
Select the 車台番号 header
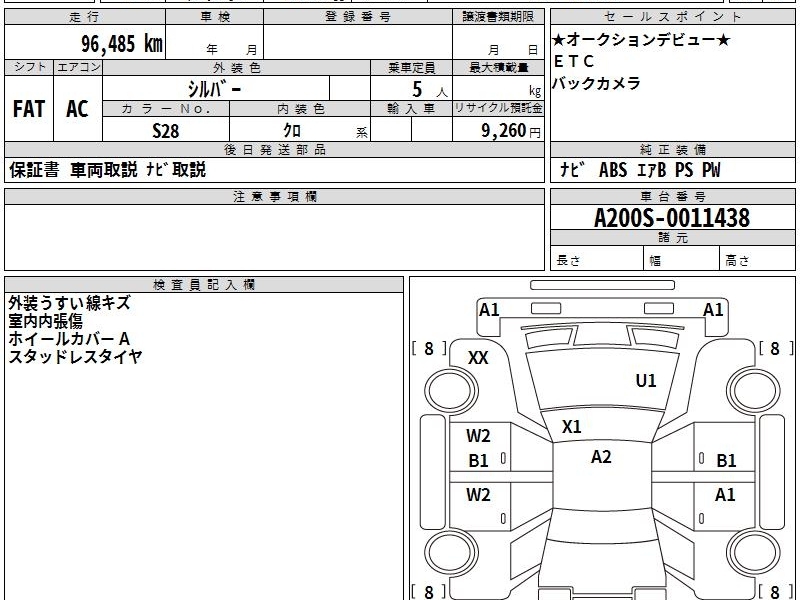pyautogui.click(x=672, y=196)
